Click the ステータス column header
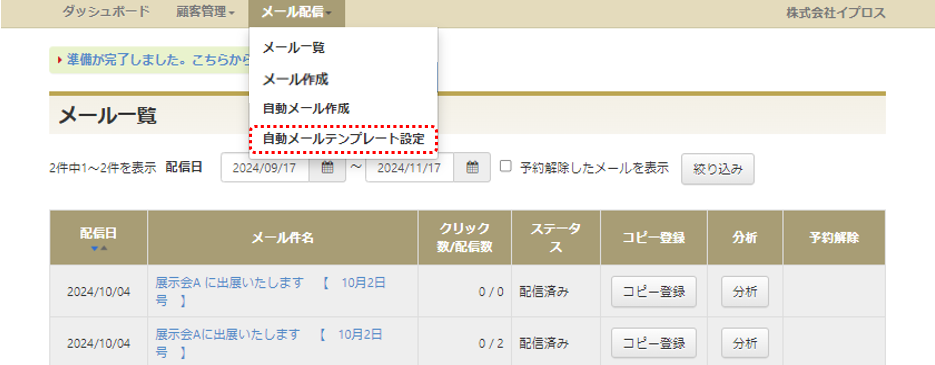The width and height of the screenshot is (935, 365). point(556,237)
